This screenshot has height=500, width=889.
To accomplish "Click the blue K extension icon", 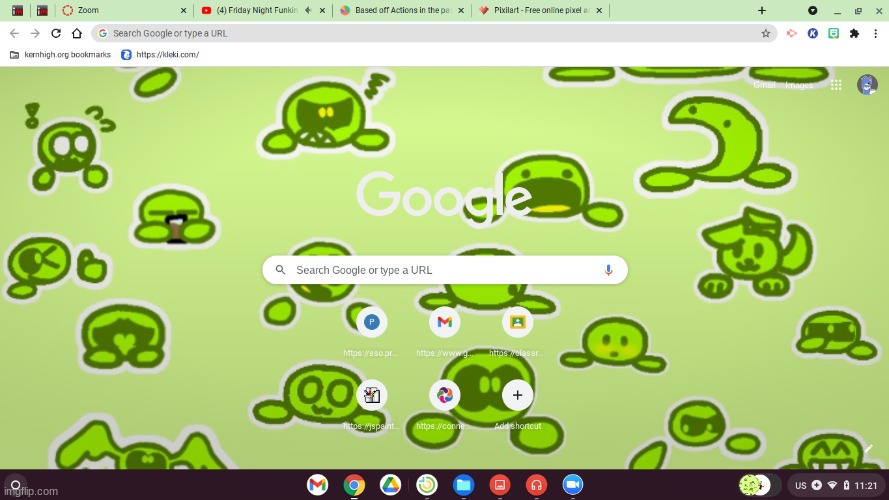I will click(x=812, y=33).
